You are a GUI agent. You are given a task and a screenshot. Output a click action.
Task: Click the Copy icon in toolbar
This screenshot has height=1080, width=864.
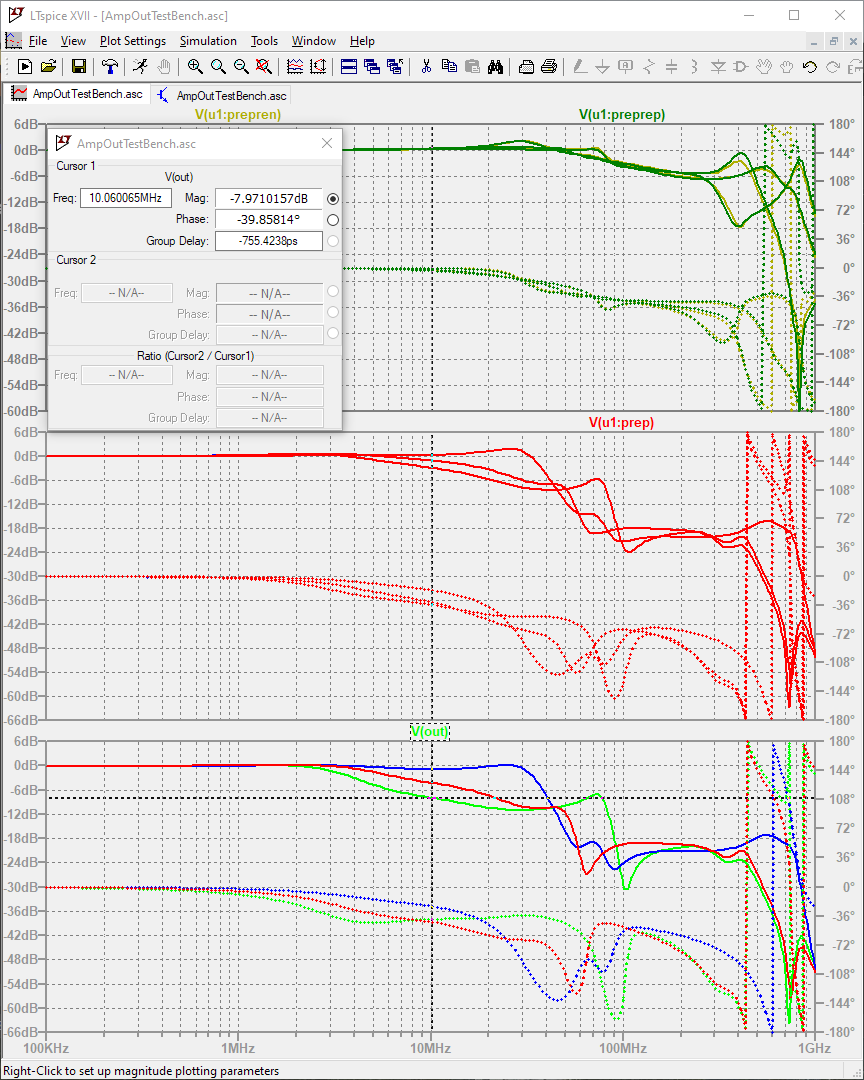[449, 67]
